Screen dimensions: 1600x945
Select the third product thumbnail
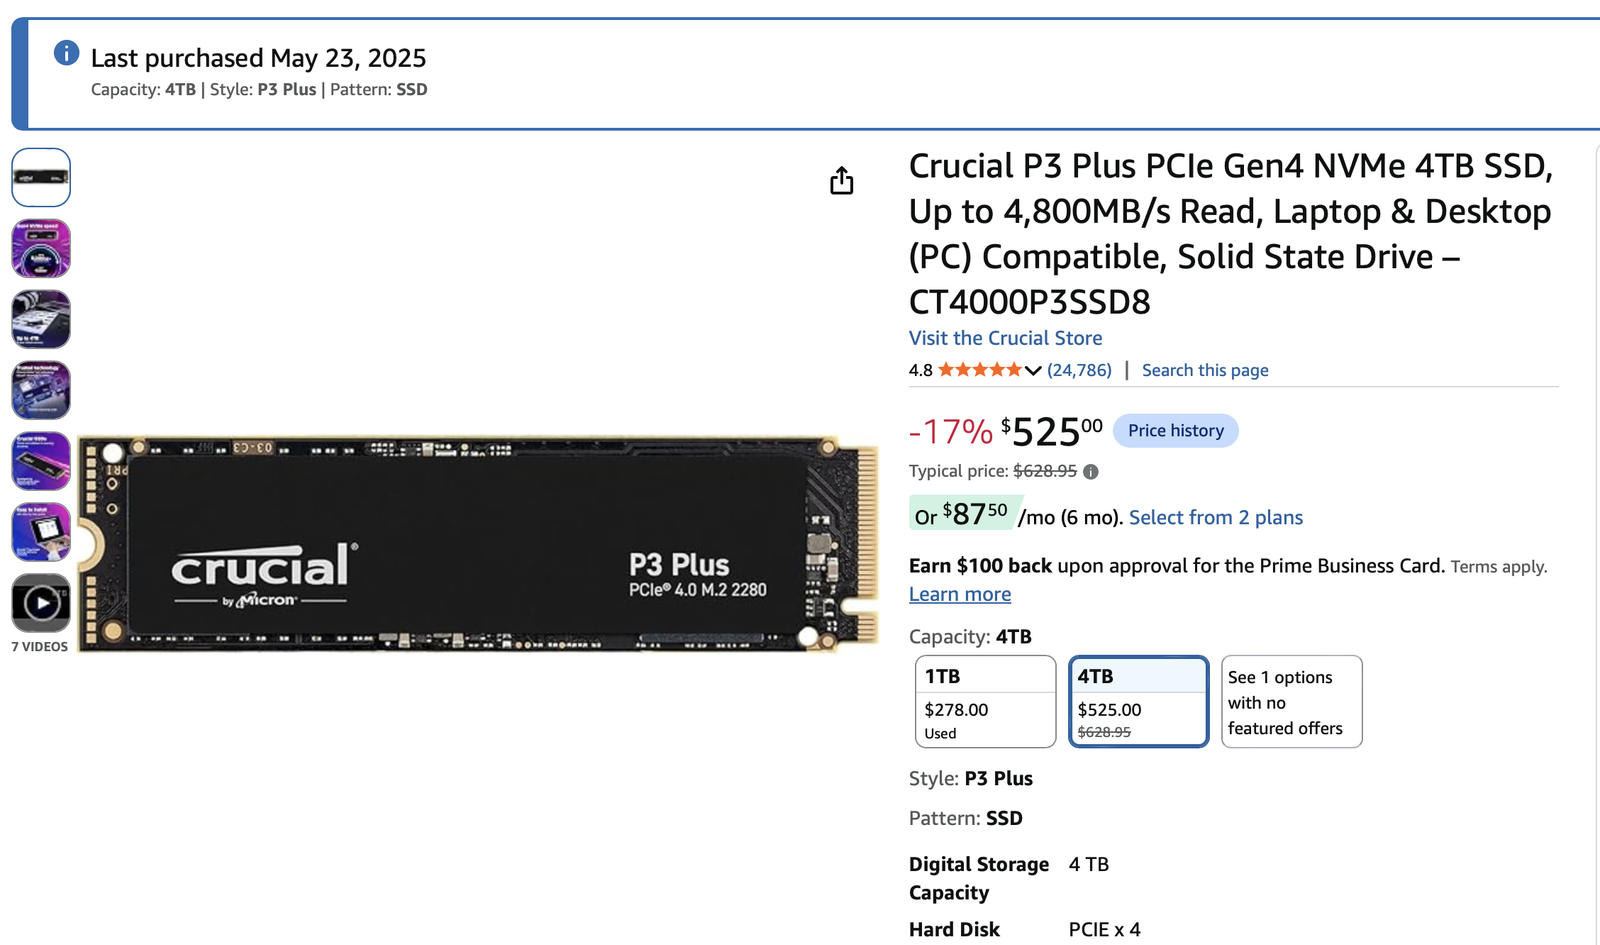tap(41, 319)
